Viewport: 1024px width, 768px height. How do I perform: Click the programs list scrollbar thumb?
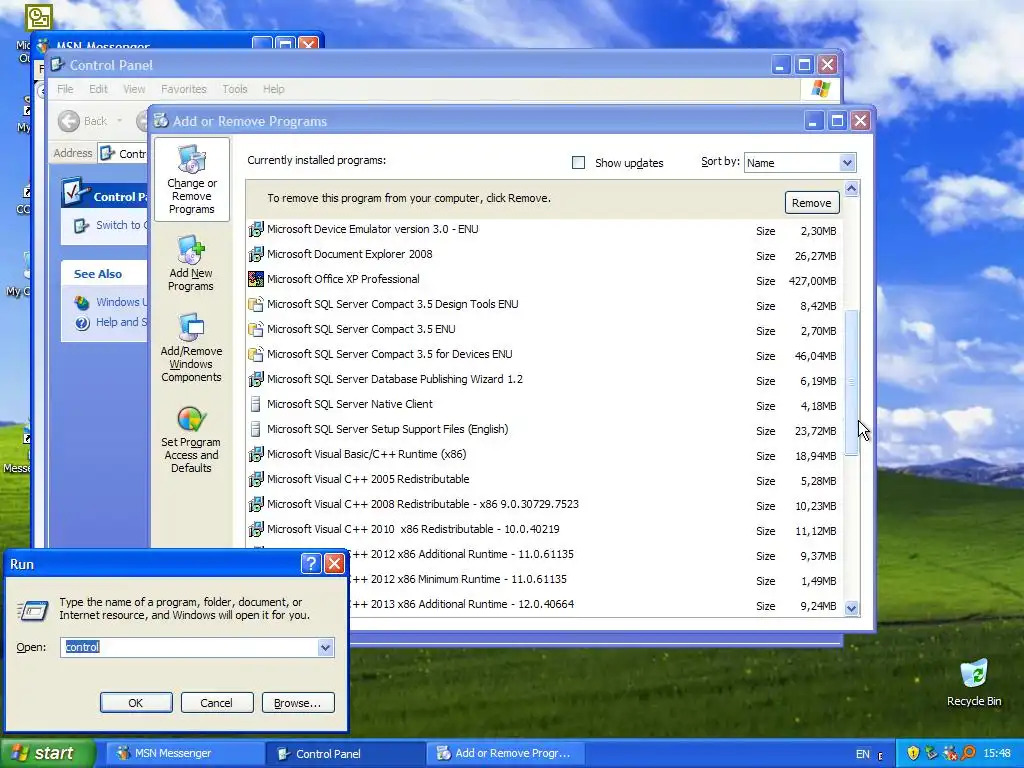pos(851,382)
